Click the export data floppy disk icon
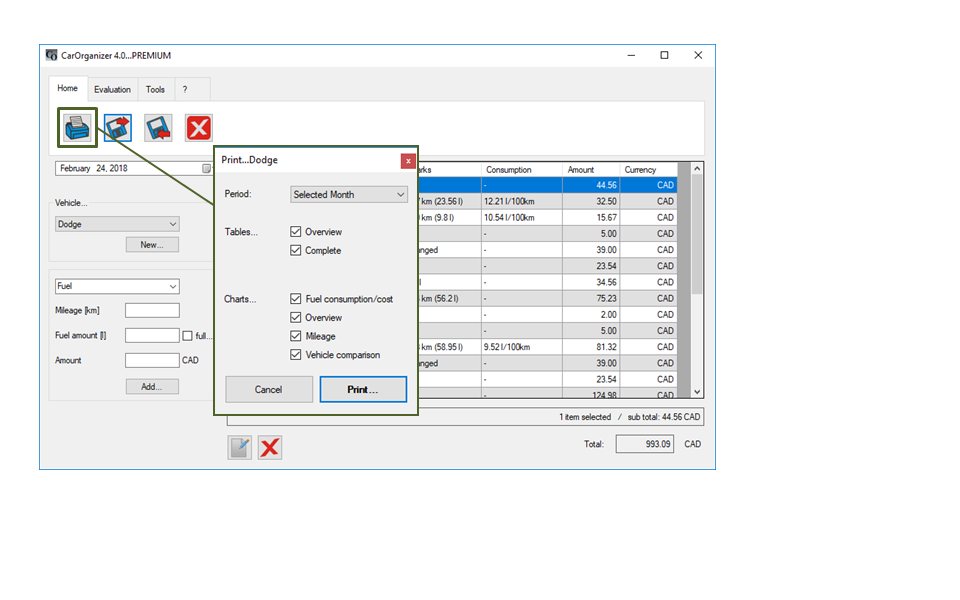Image resolution: width=960 pixels, height=600 pixels. 118,127
